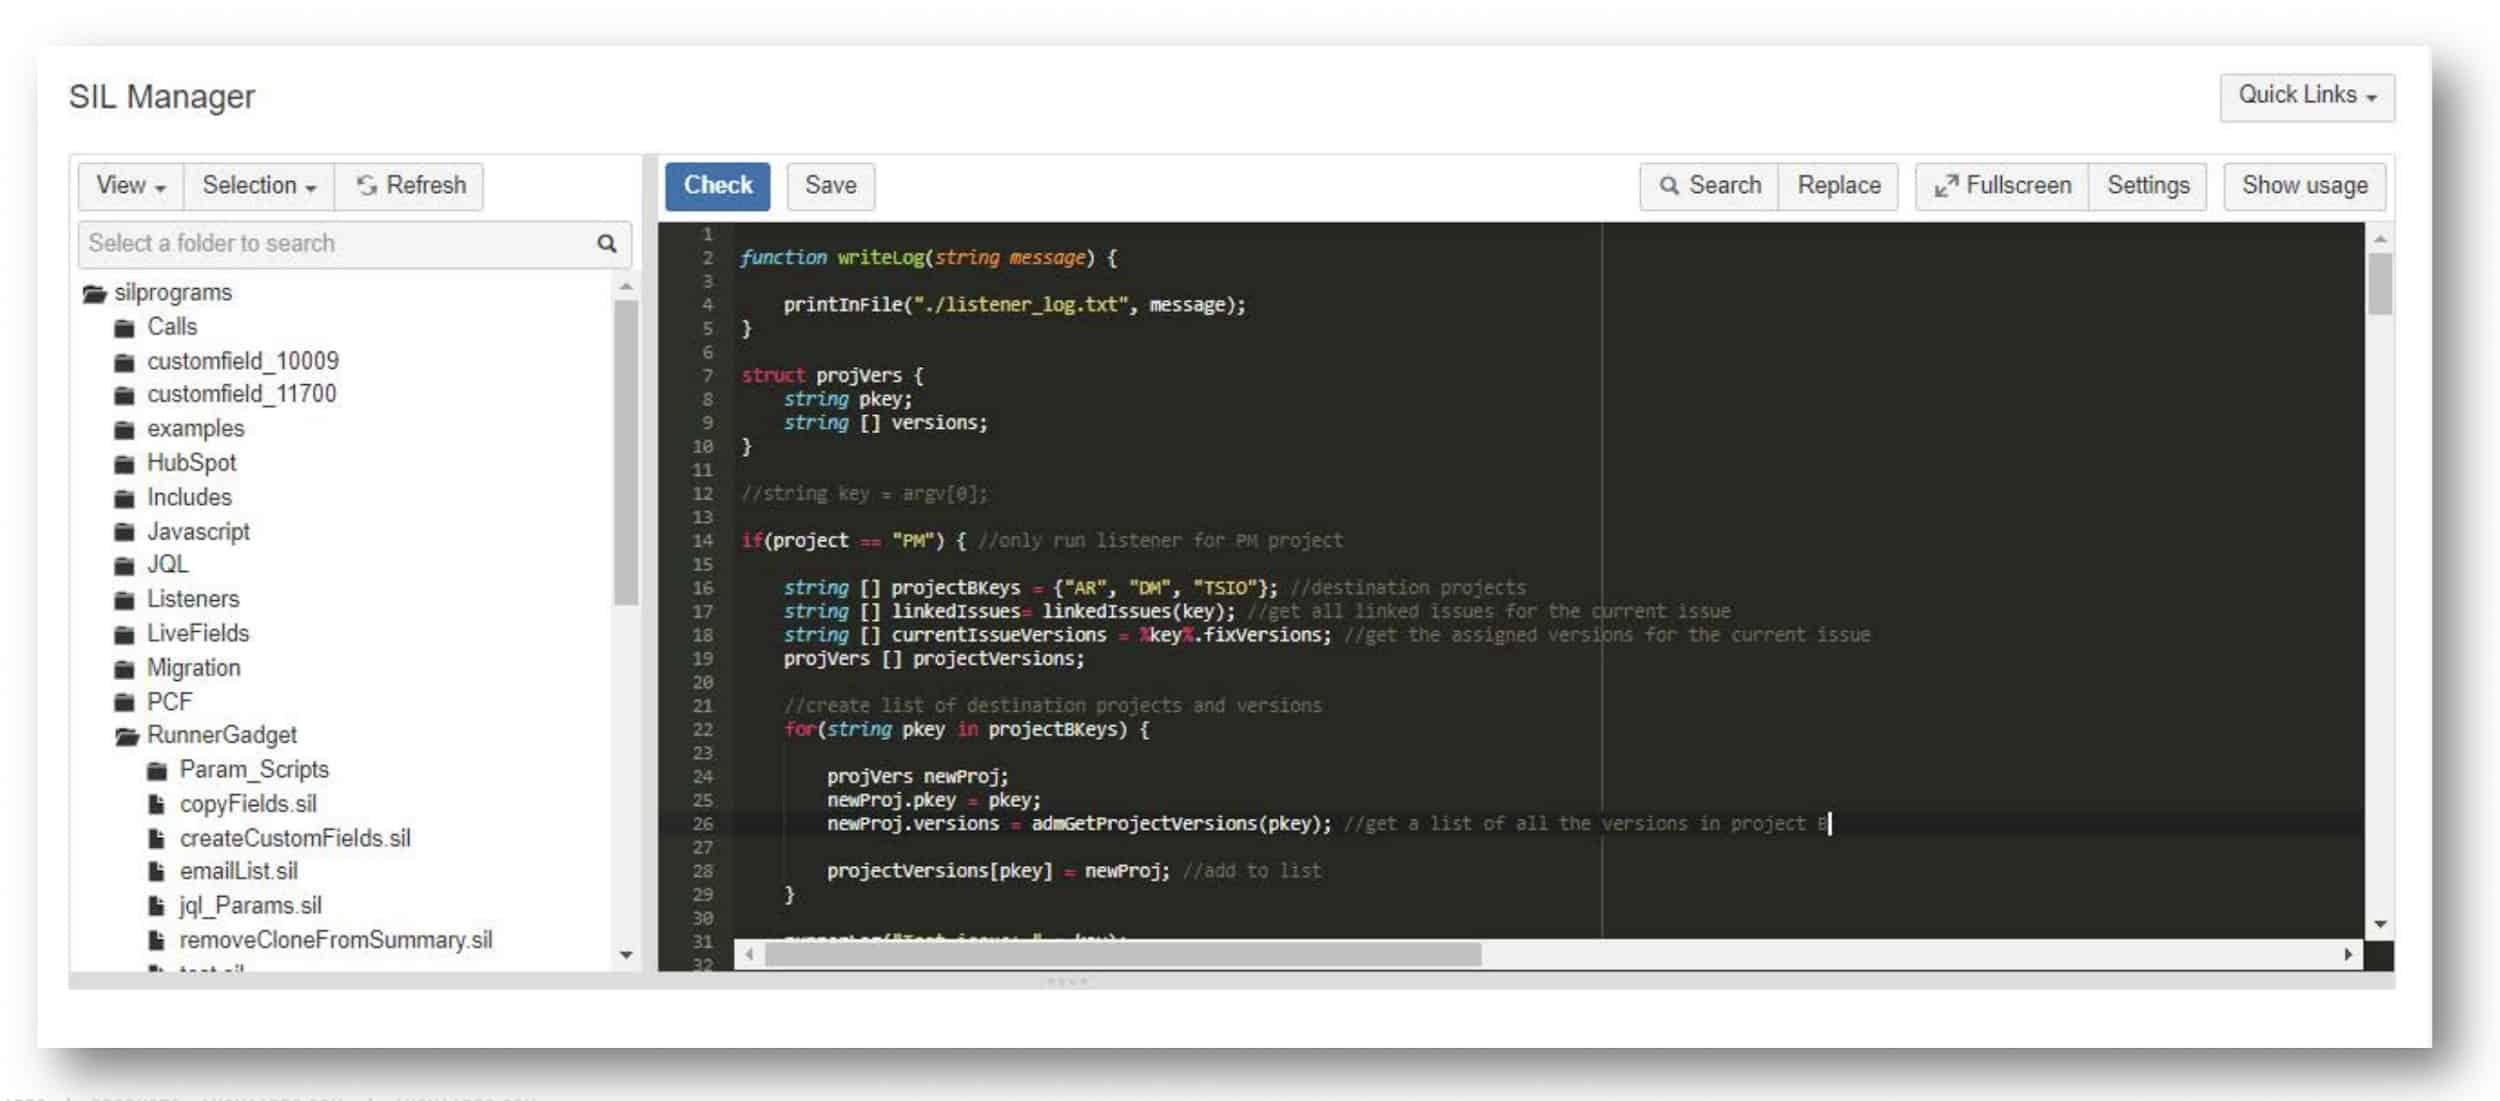Click the Save button
Screen dimensions: 2500x1101
(830, 185)
